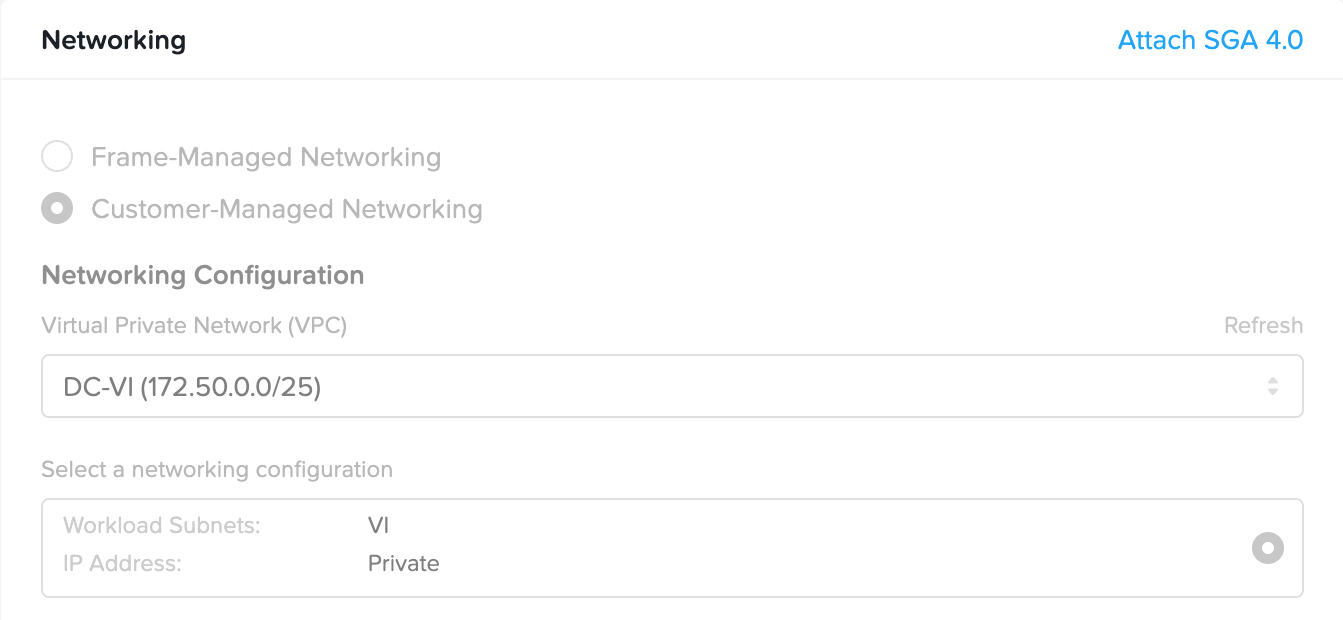Click the IP Address Private value
The height and width of the screenshot is (620, 1343).
tap(403, 563)
